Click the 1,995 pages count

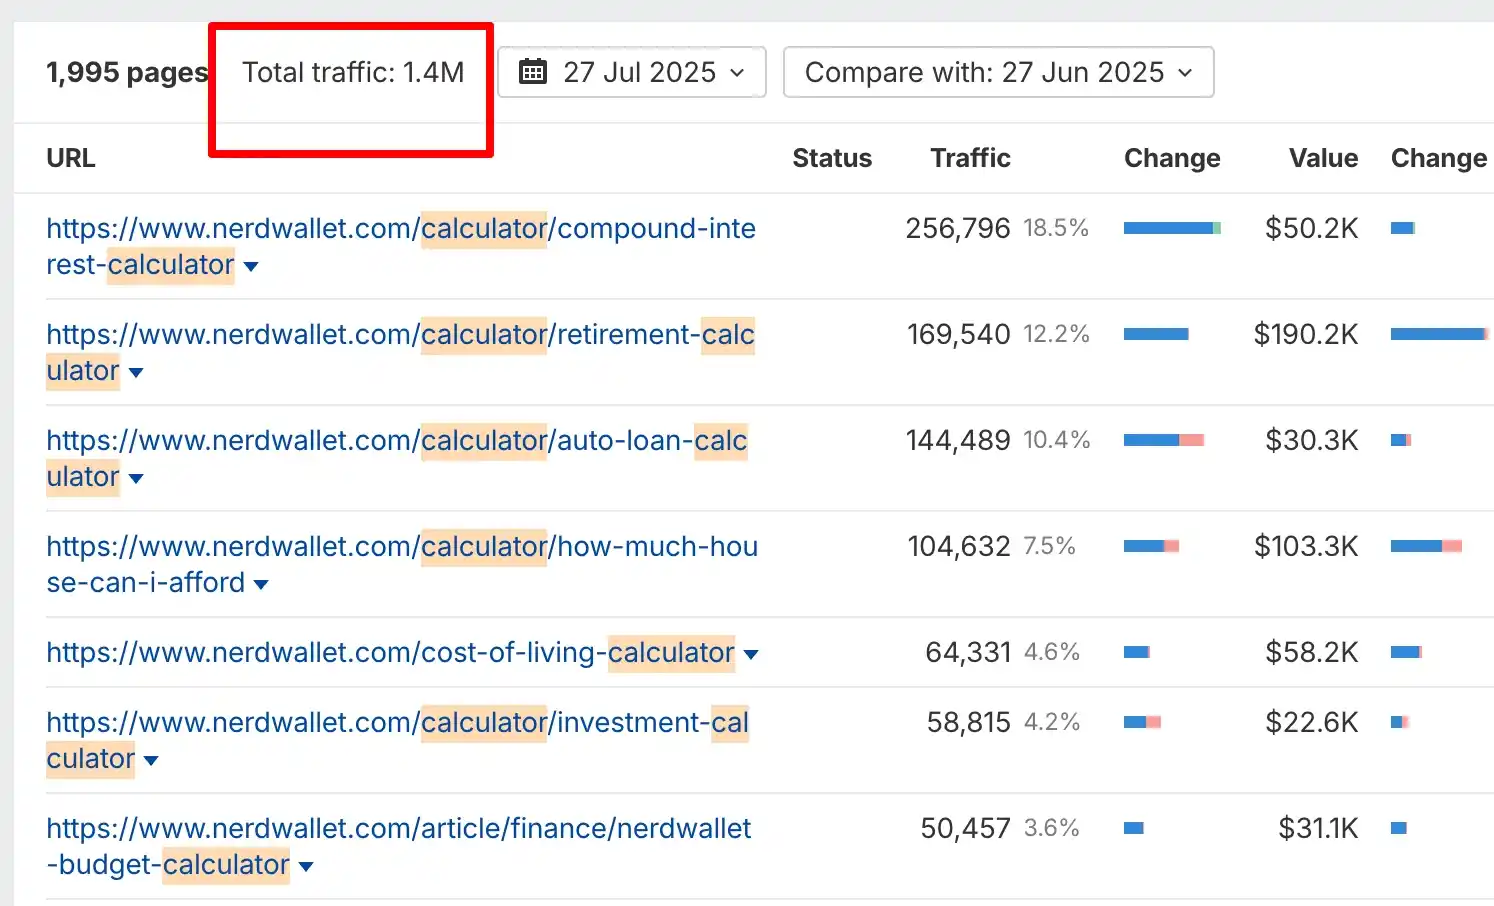(x=127, y=72)
